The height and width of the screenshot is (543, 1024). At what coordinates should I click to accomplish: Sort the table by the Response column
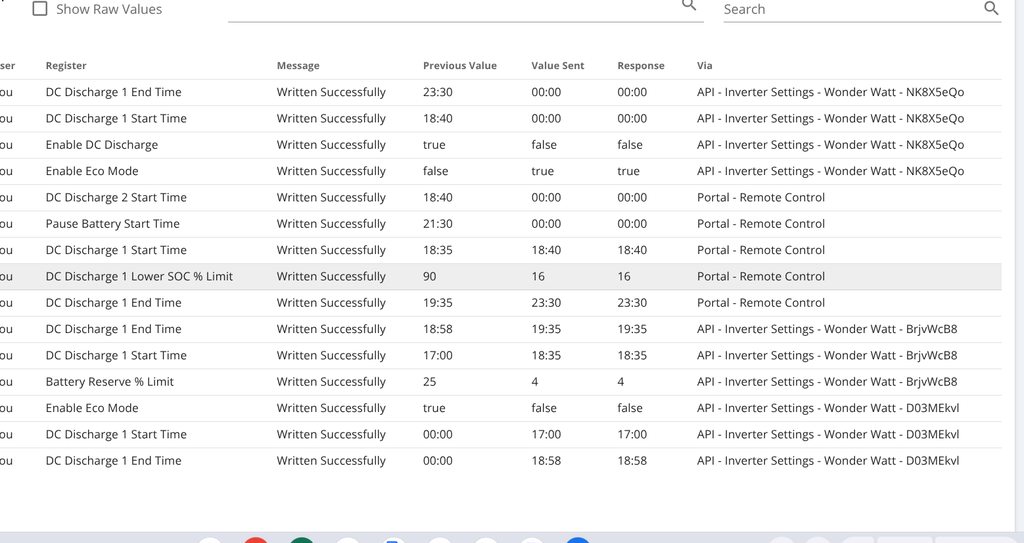[x=640, y=66]
